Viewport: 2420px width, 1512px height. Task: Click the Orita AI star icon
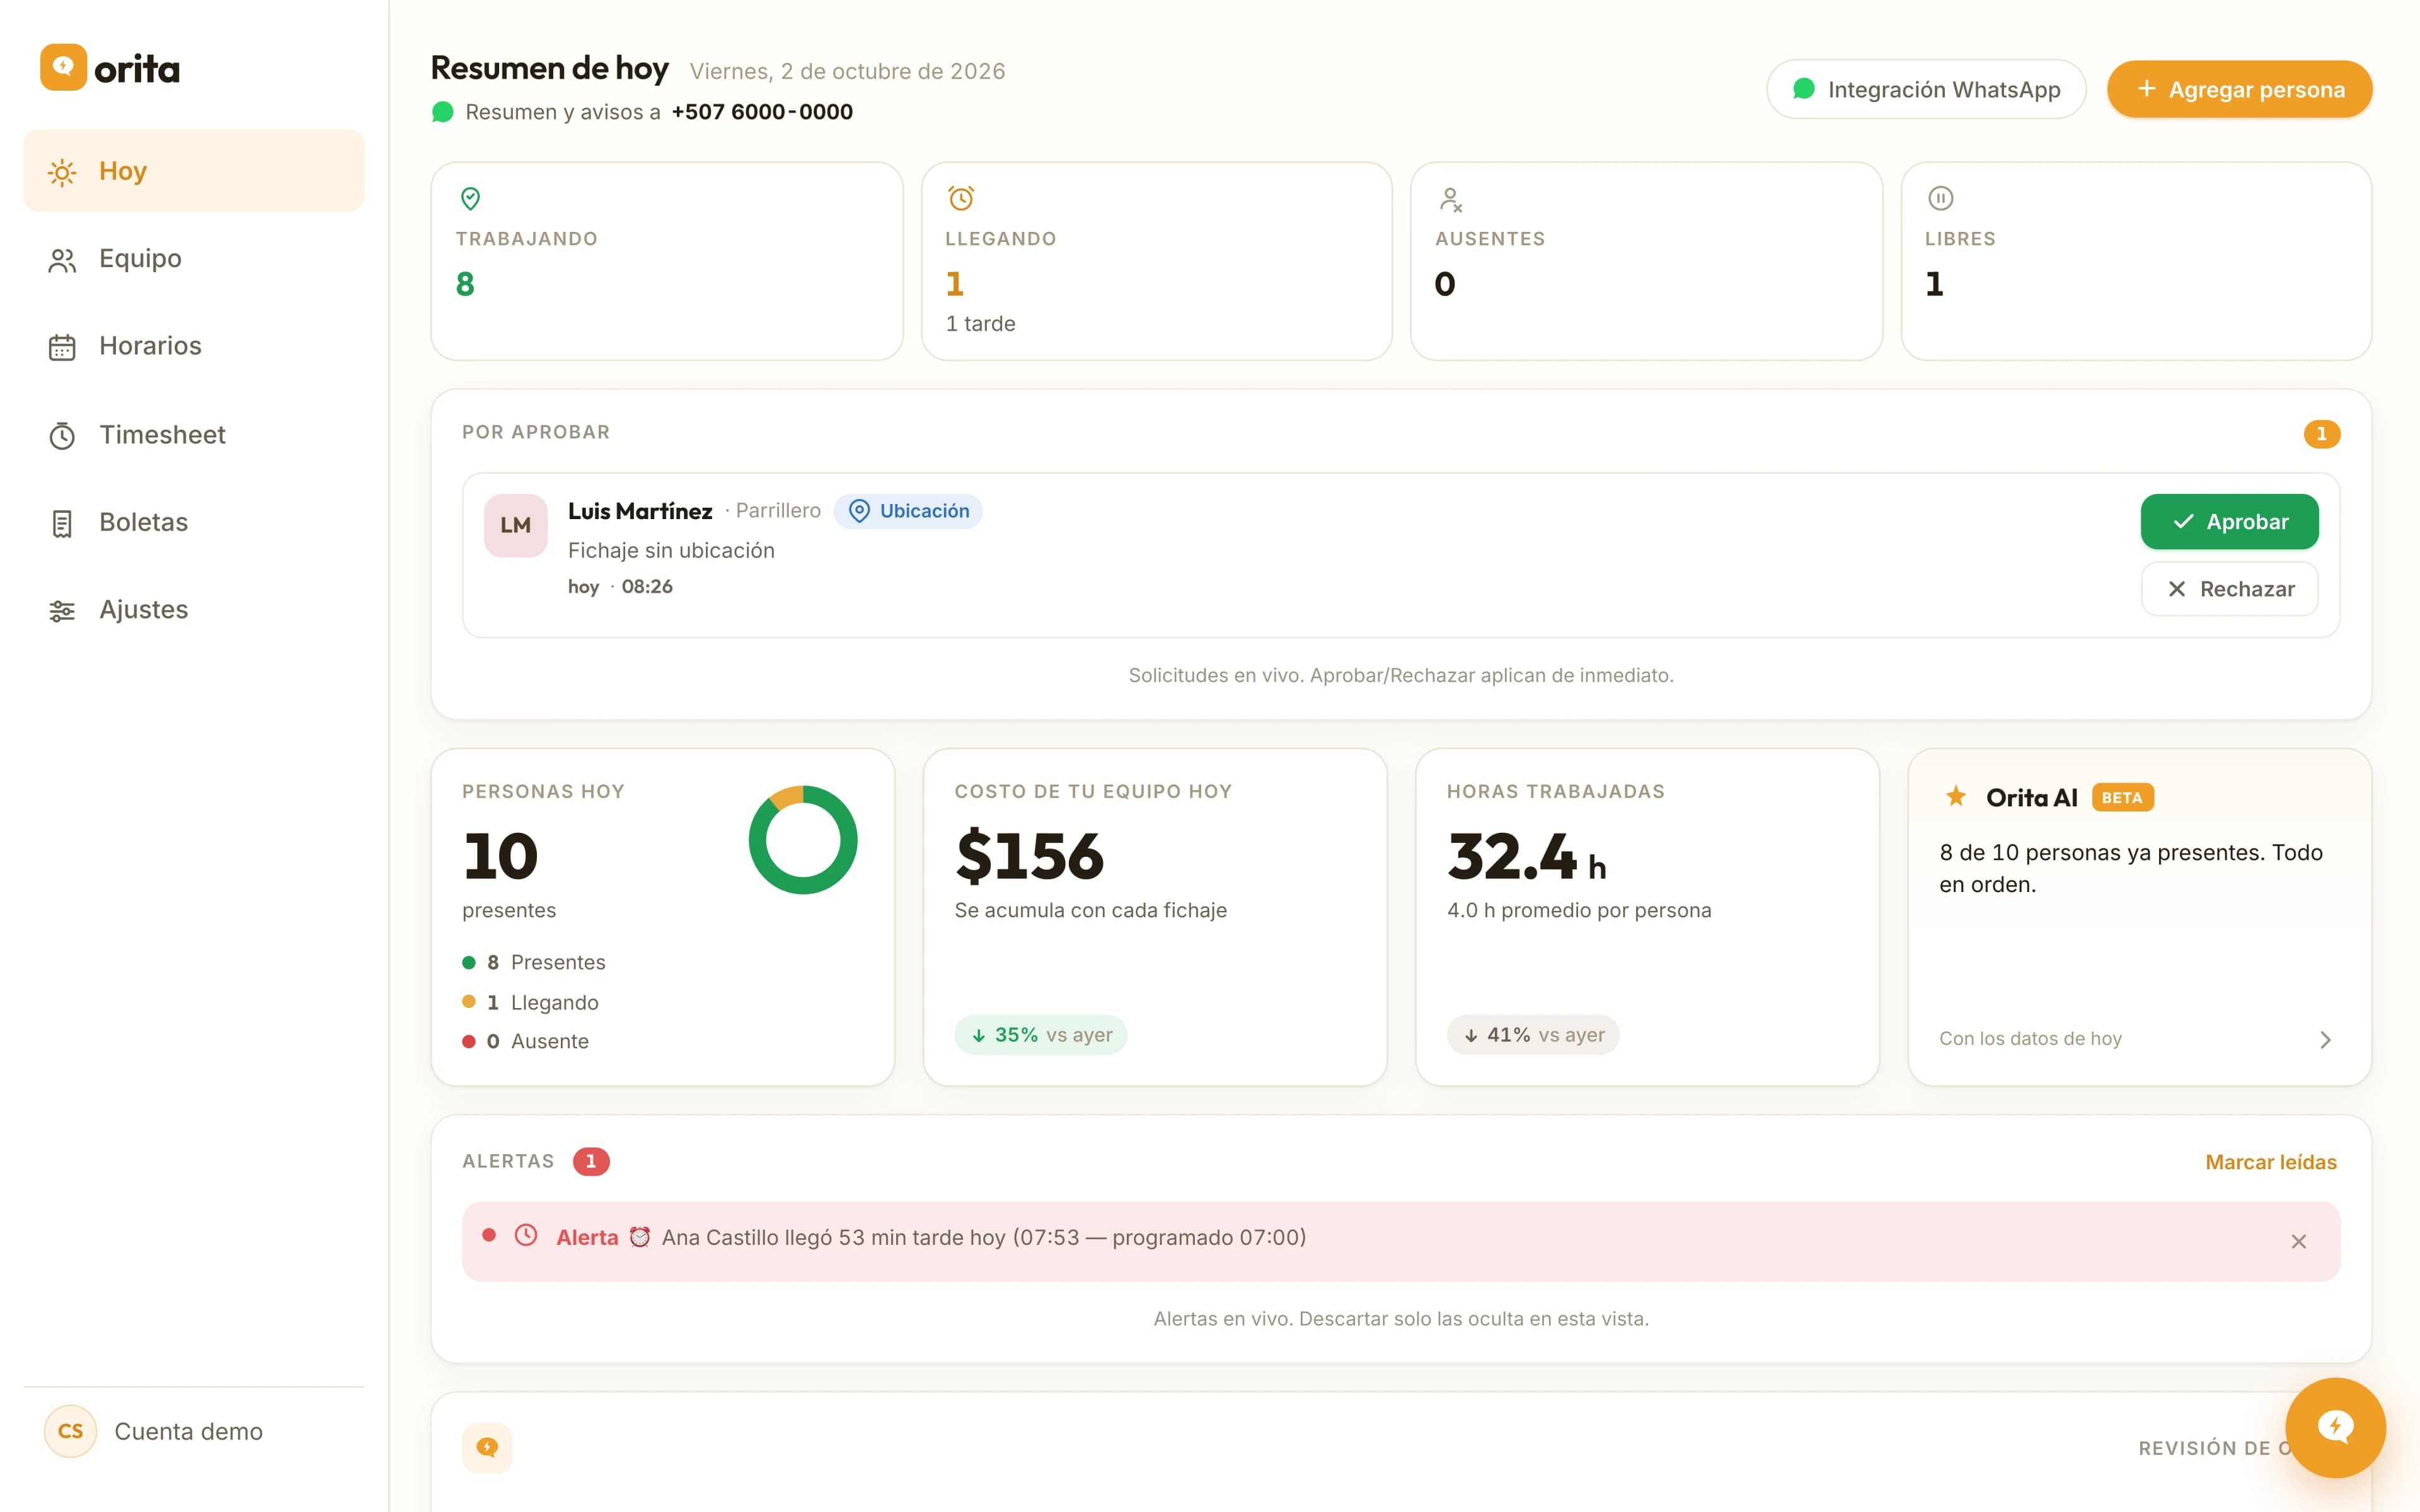pyautogui.click(x=1956, y=797)
